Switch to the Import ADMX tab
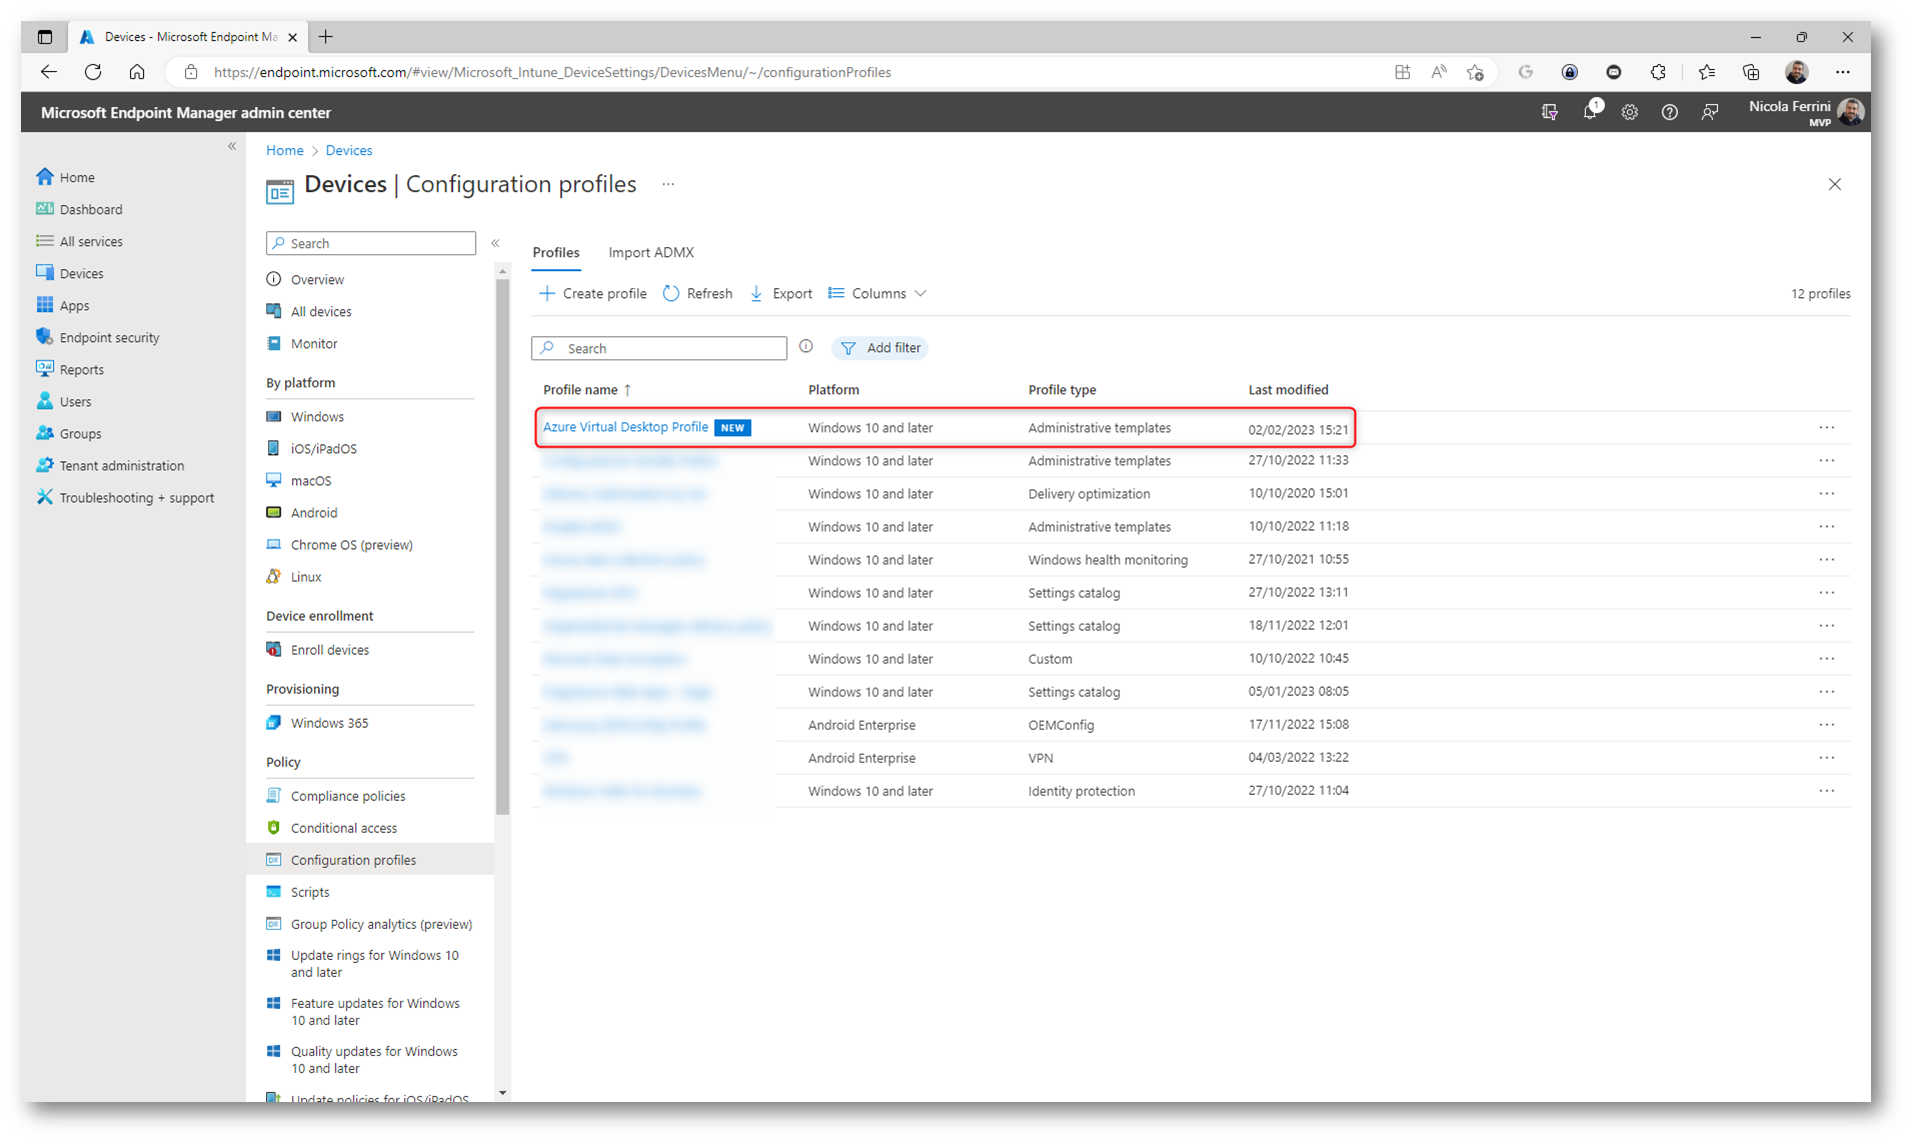This screenshot has width=1913, height=1144. pyautogui.click(x=651, y=253)
